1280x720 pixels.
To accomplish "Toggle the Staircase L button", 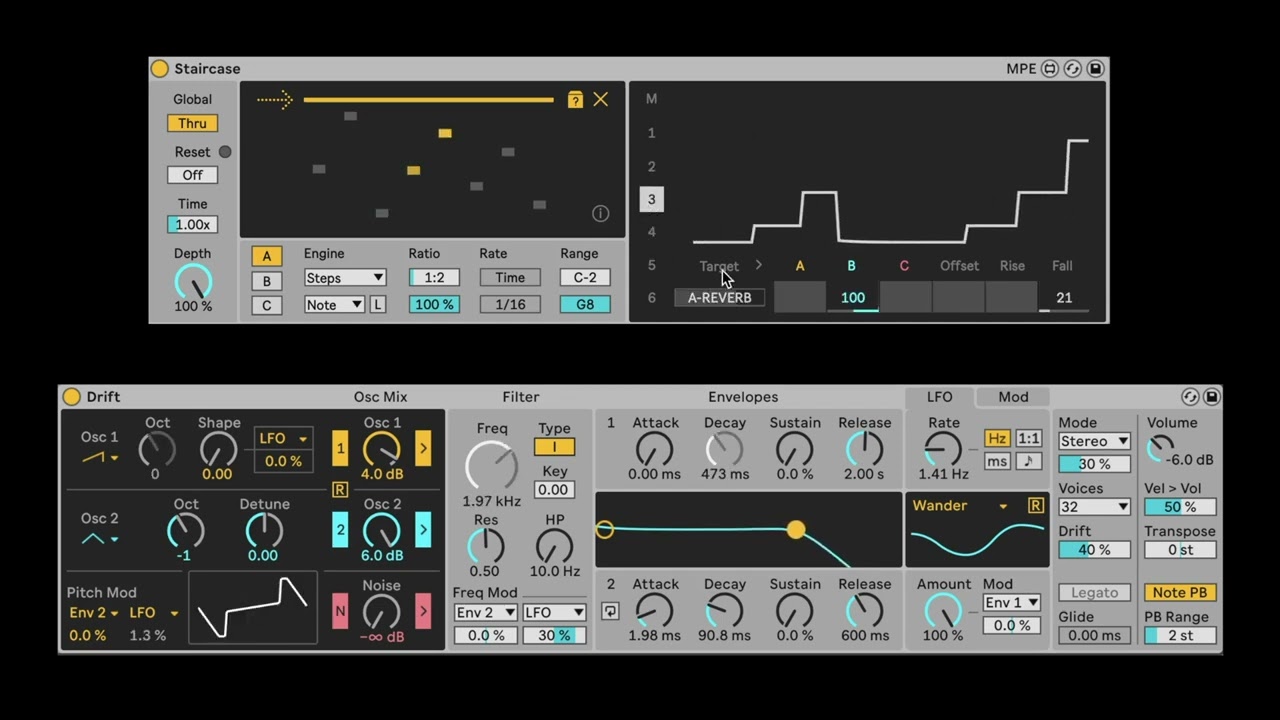I will (x=377, y=305).
